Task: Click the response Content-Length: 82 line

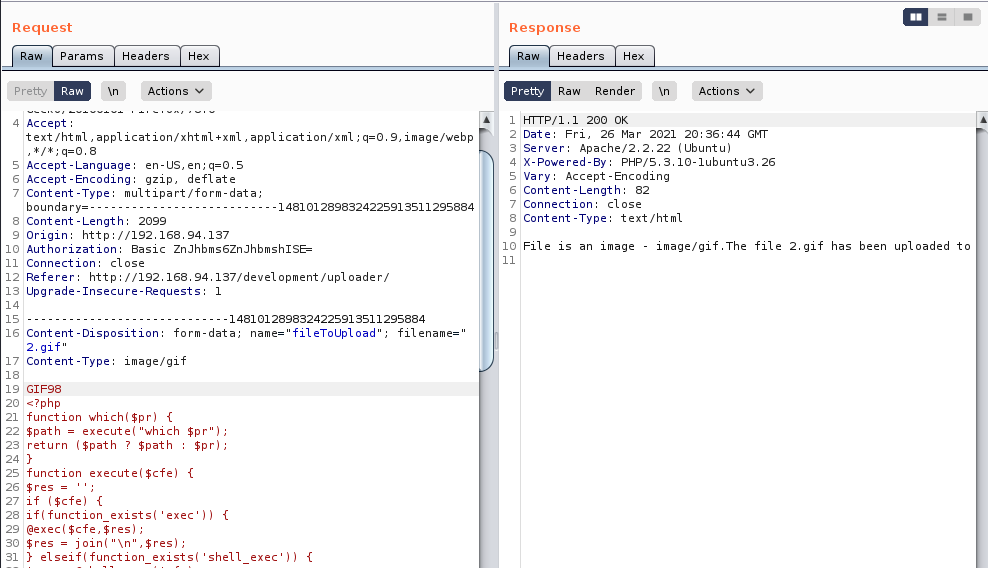Action: click(586, 190)
